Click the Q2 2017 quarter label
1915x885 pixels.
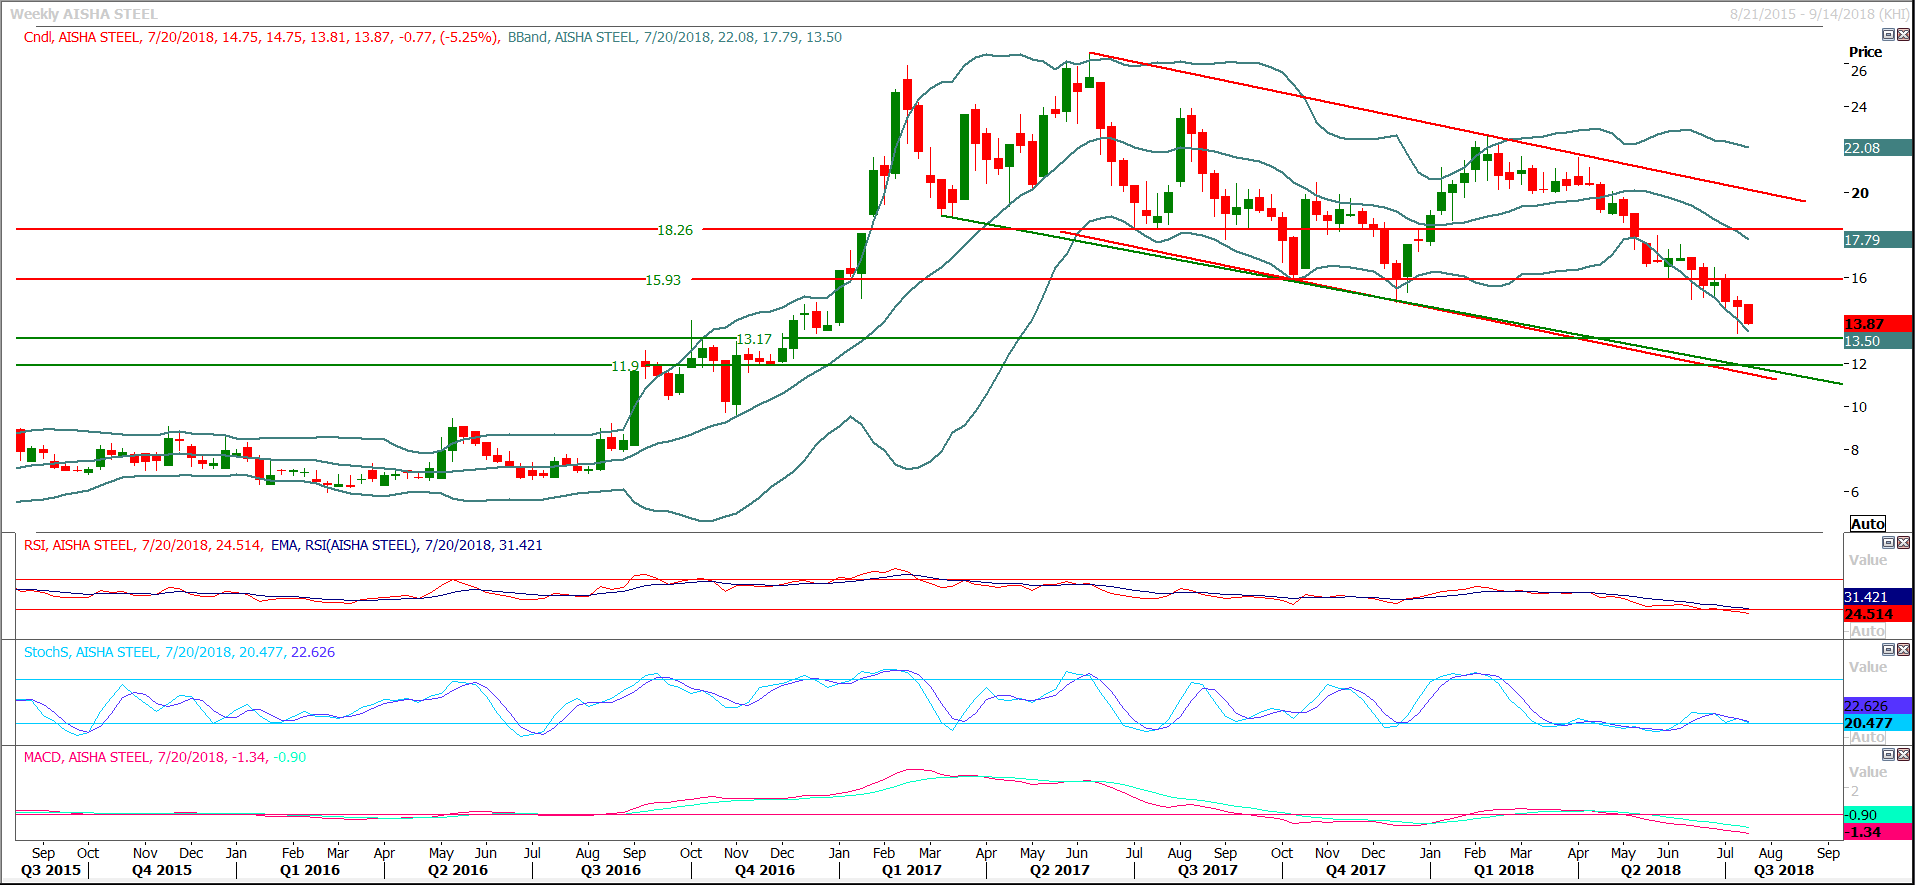click(1060, 870)
